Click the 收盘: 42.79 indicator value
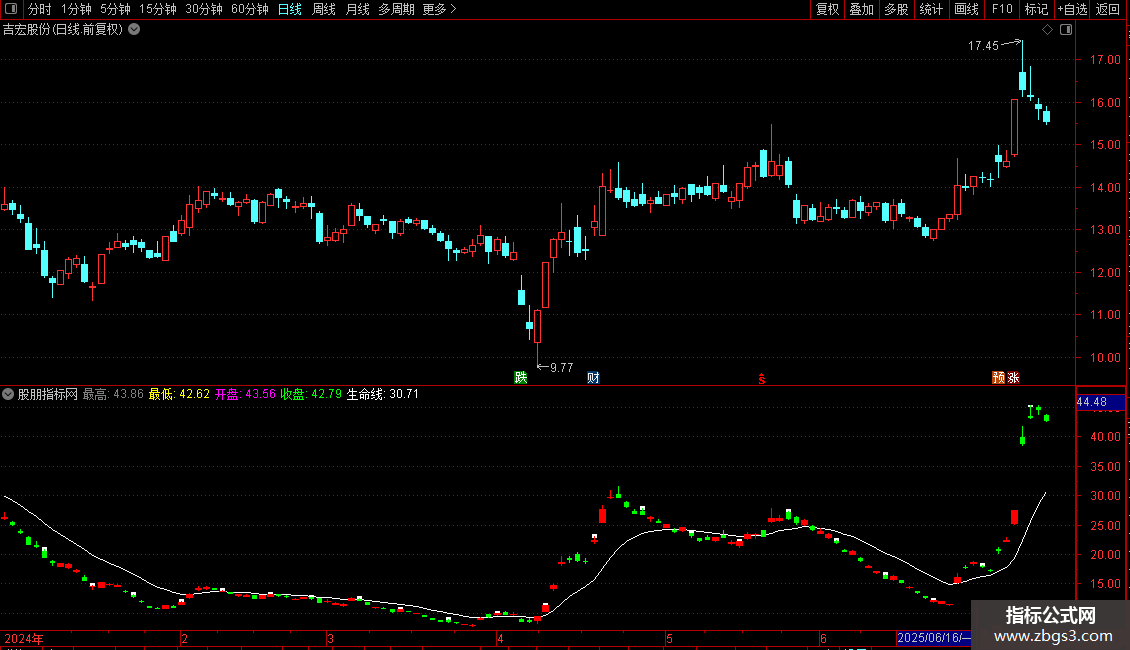The image size is (1130, 650). pos(311,394)
